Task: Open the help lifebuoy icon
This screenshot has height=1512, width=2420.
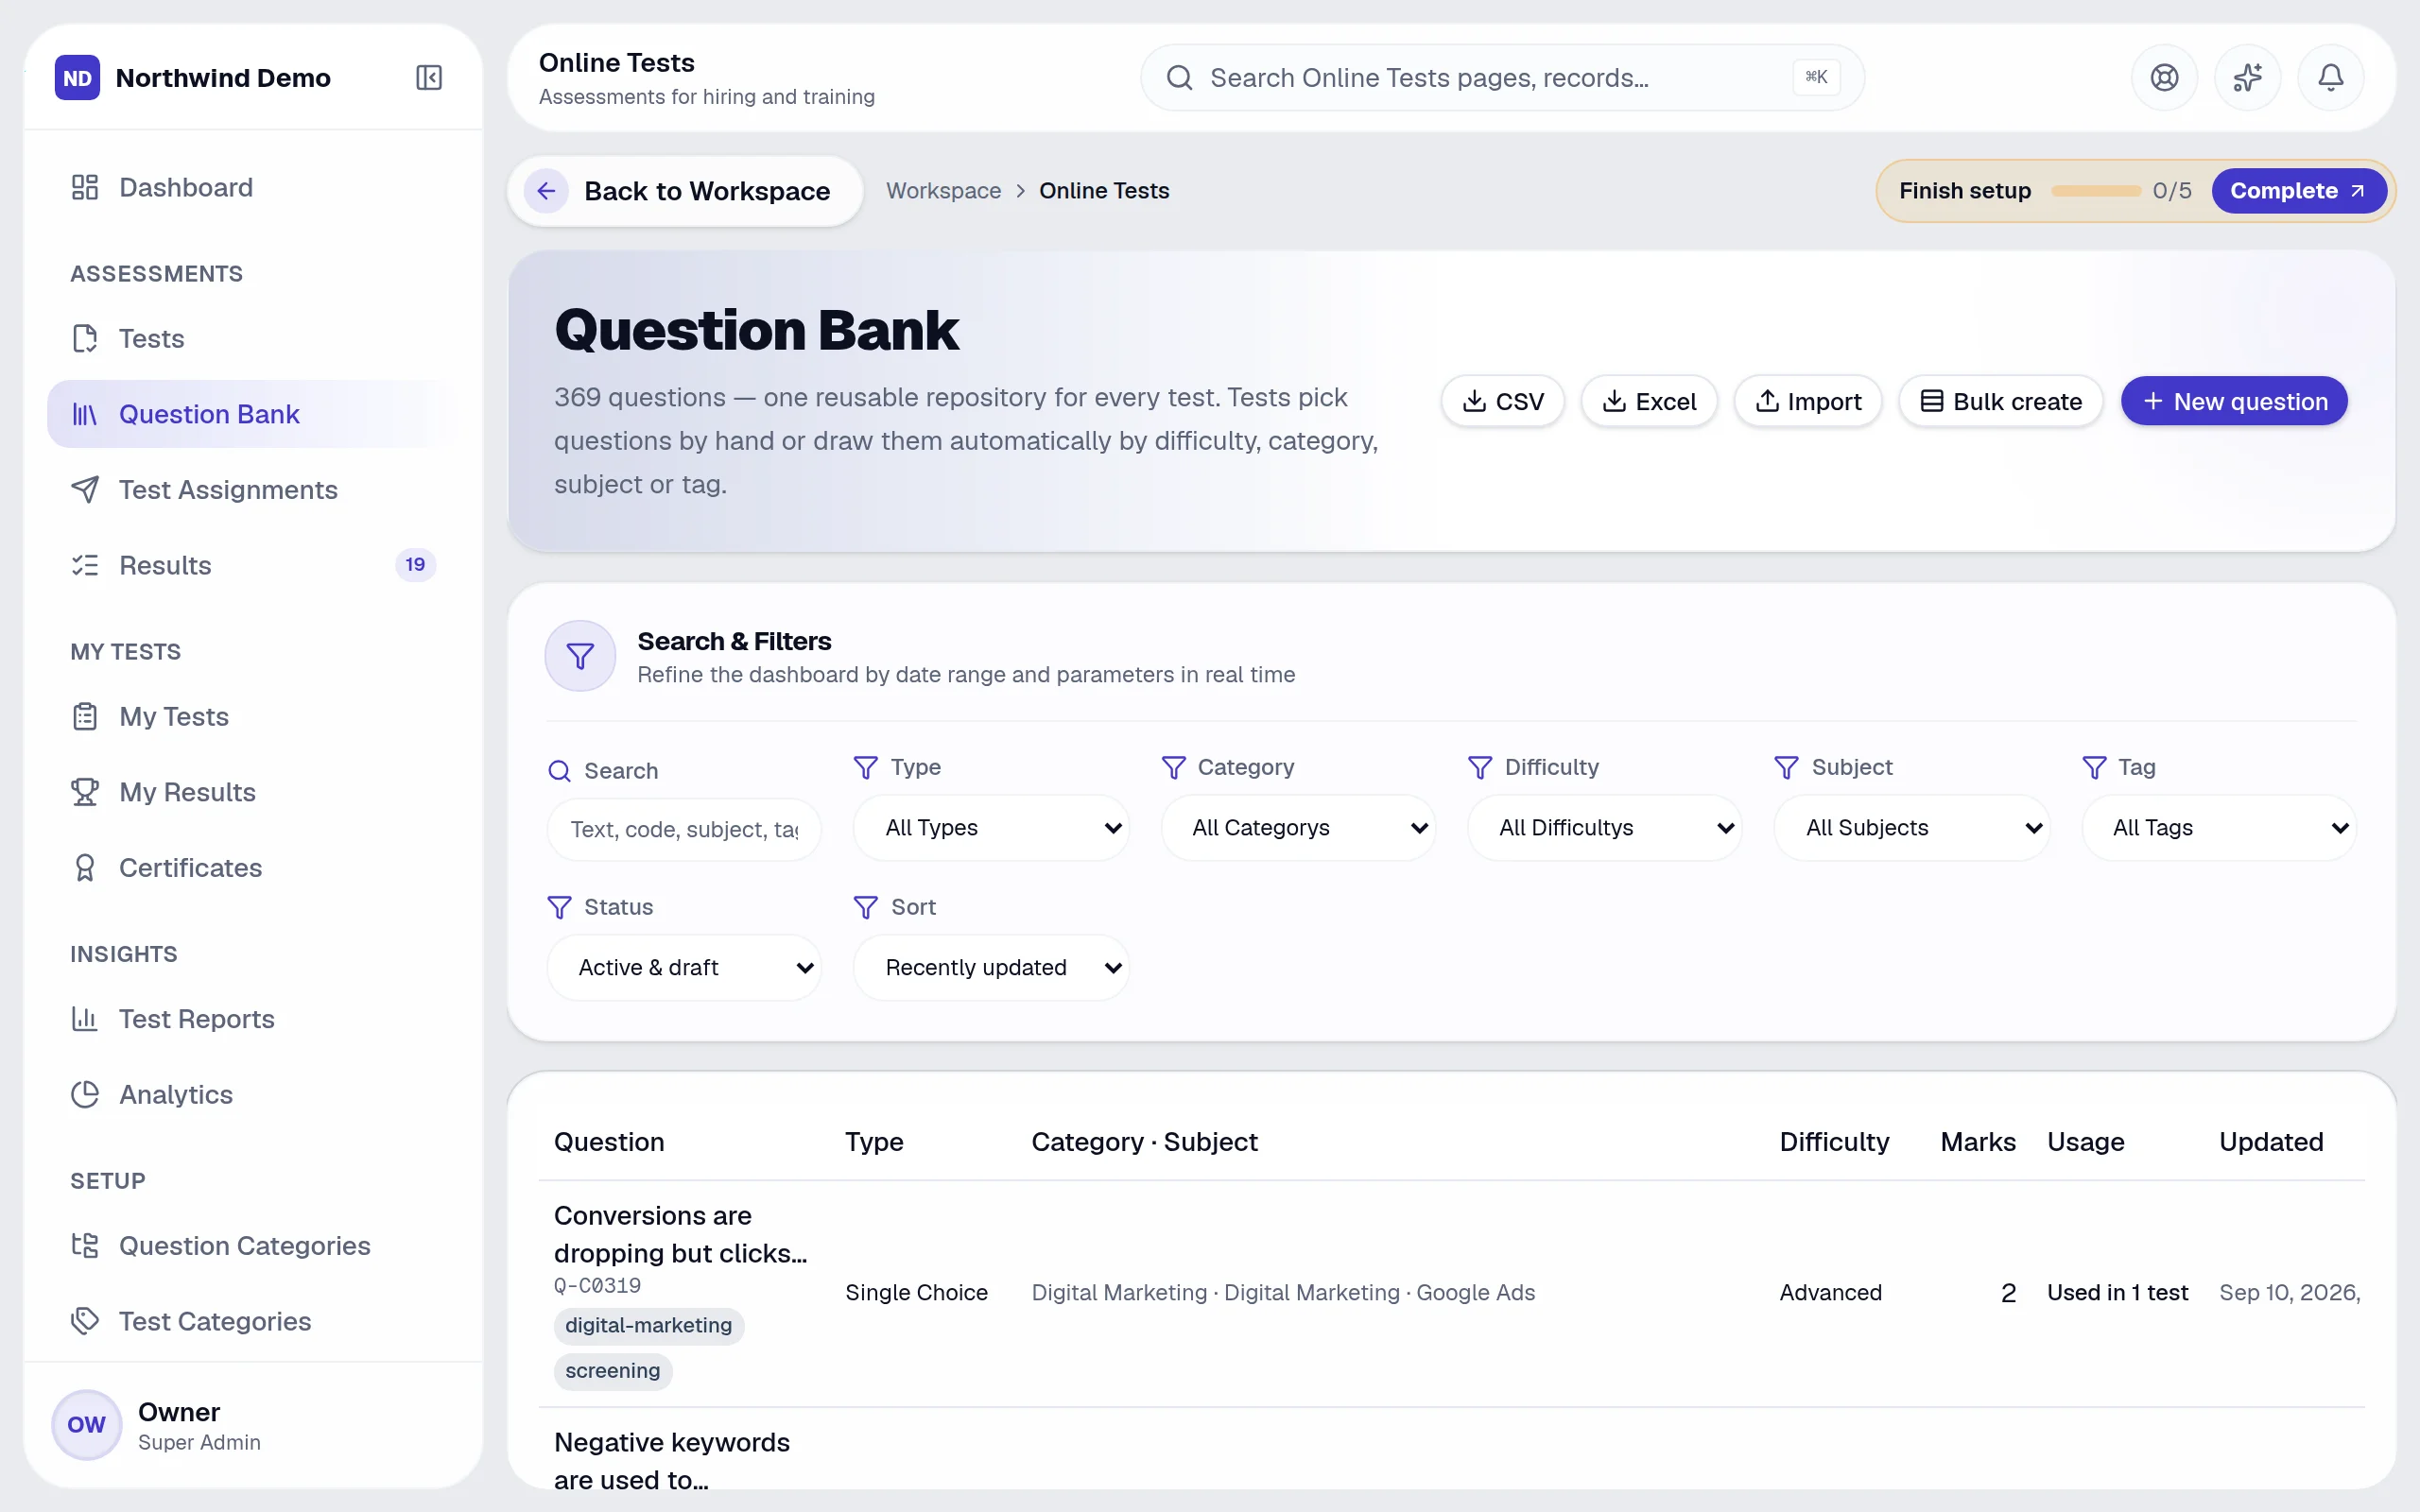Action: 2164,77
